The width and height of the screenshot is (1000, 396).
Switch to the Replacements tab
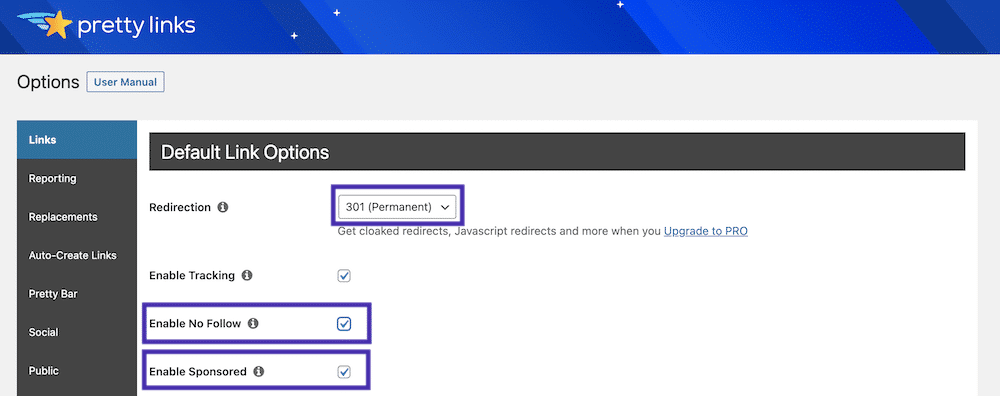[x=77, y=217]
